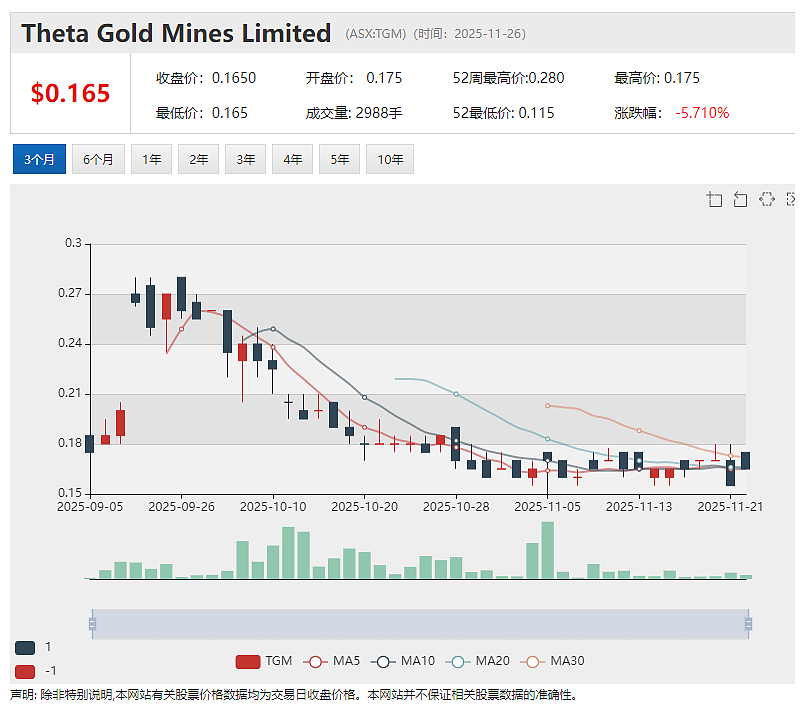This screenshot has width=808, height=717.
Task: Click the zoom reset (undo zoom) icon
Action: coord(740,199)
